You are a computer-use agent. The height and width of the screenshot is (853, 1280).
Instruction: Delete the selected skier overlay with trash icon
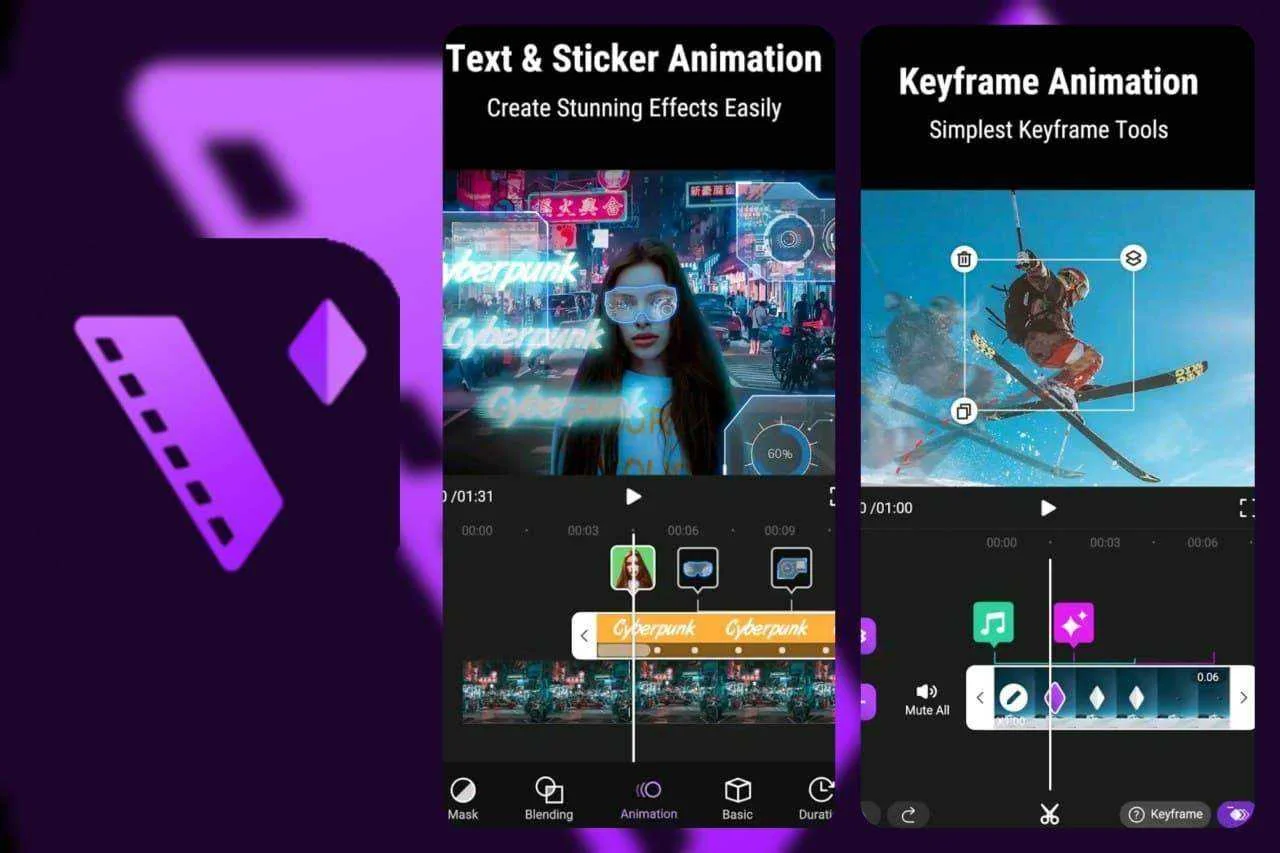[964, 260]
